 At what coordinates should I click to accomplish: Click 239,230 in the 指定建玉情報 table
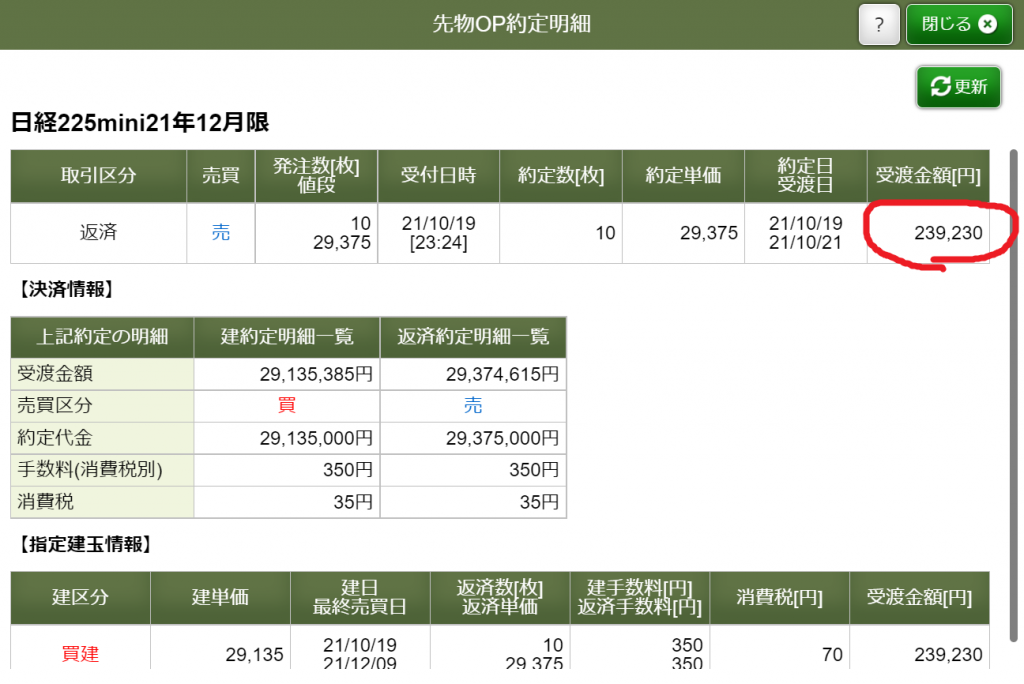(x=948, y=655)
